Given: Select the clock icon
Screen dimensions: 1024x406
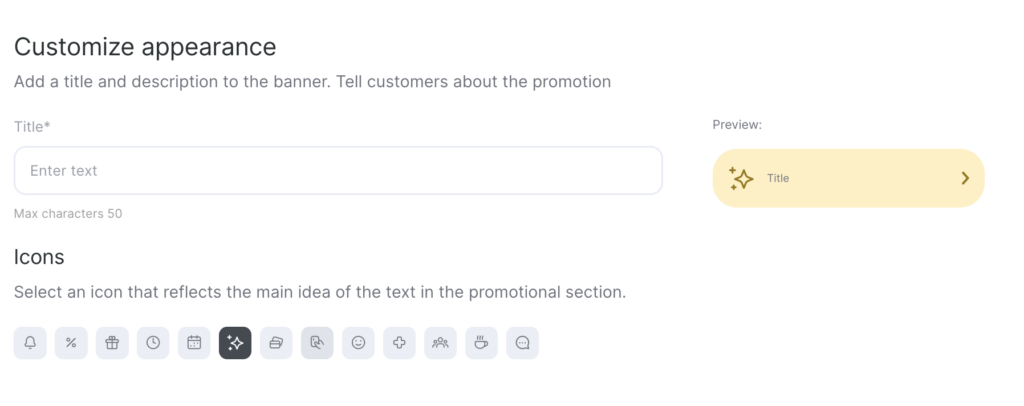Looking at the screenshot, I should pos(153,343).
